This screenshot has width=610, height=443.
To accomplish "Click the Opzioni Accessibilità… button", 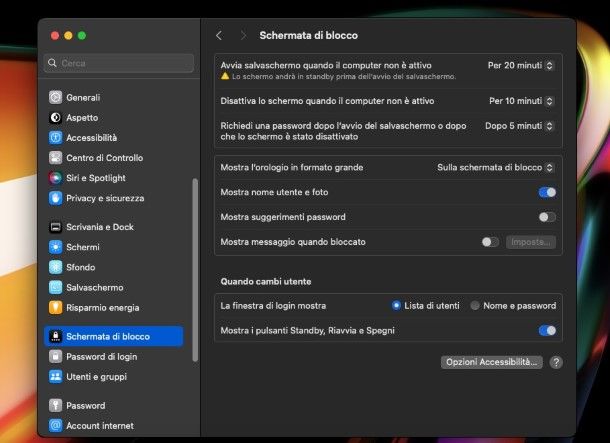I will [492, 362].
